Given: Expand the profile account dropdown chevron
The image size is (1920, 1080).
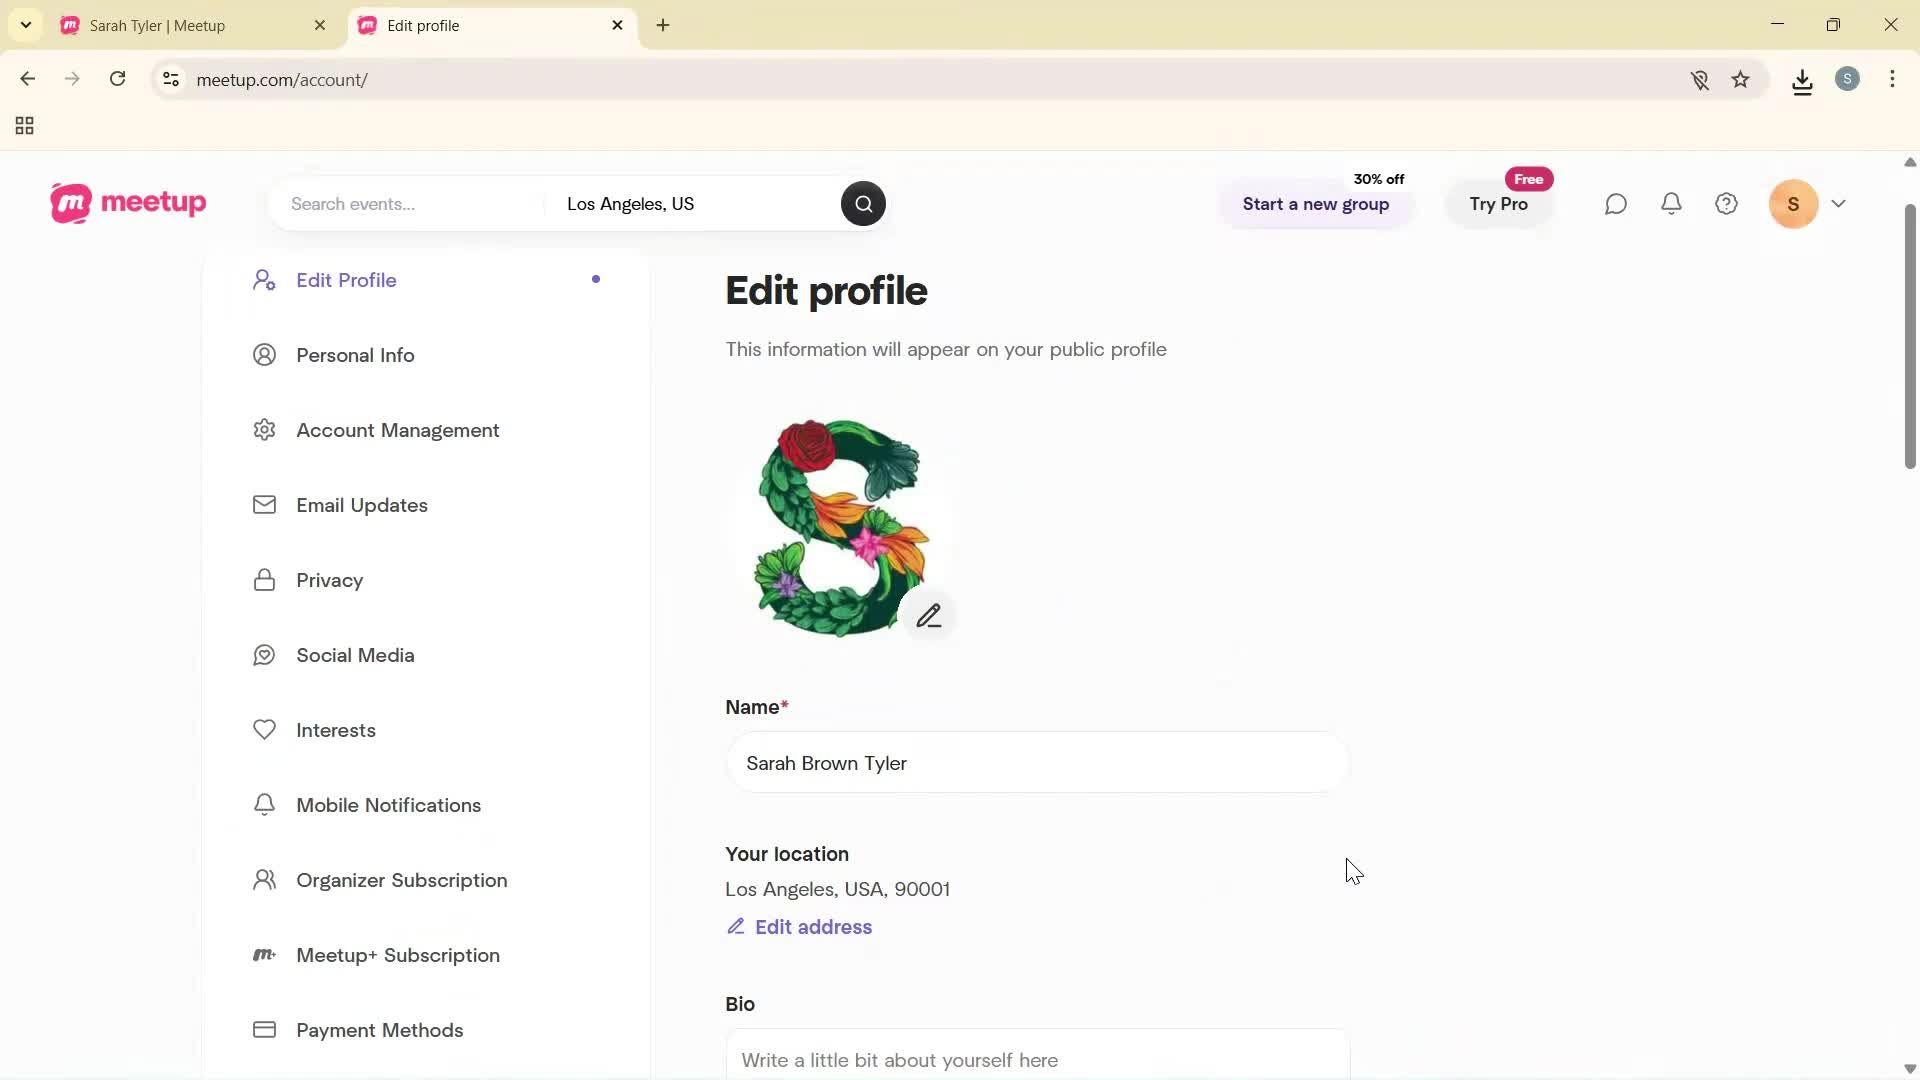Looking at the screenshot, I should pos(1839,203).
